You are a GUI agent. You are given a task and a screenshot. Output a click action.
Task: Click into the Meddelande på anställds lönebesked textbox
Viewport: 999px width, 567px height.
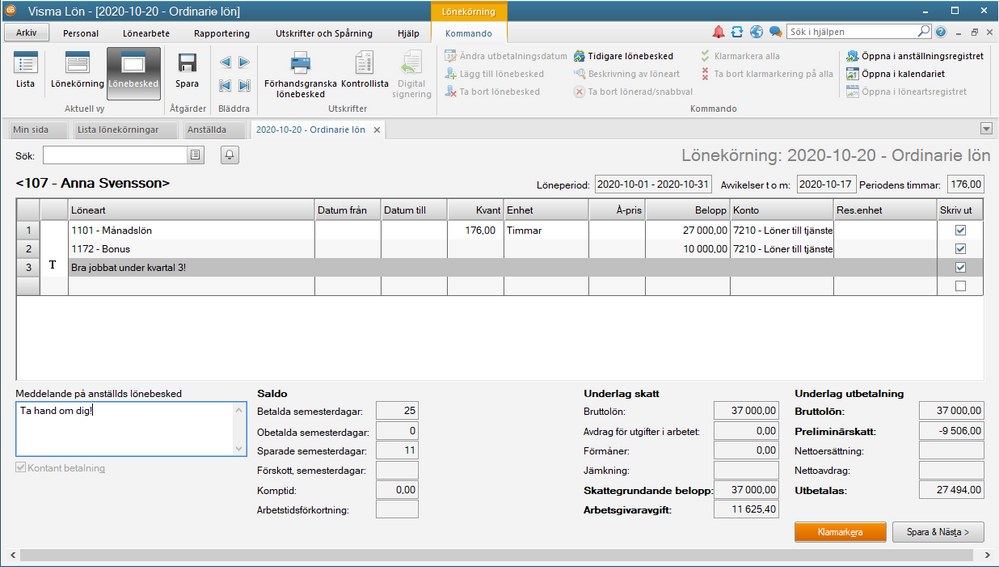tap(125, 429)
